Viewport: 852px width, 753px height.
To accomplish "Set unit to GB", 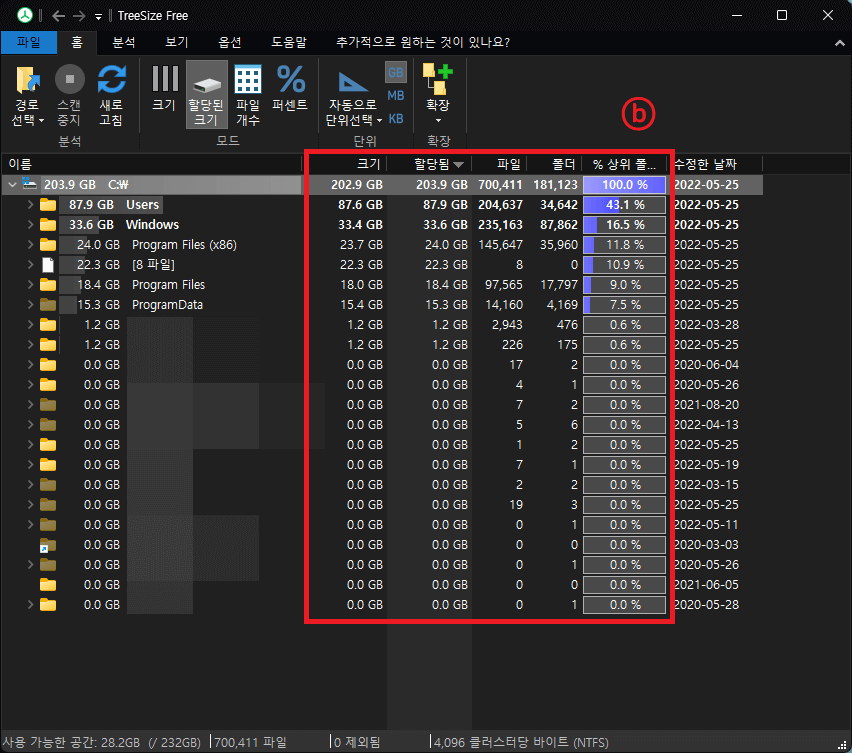I will pyautogui.click(x=396, y=73).
